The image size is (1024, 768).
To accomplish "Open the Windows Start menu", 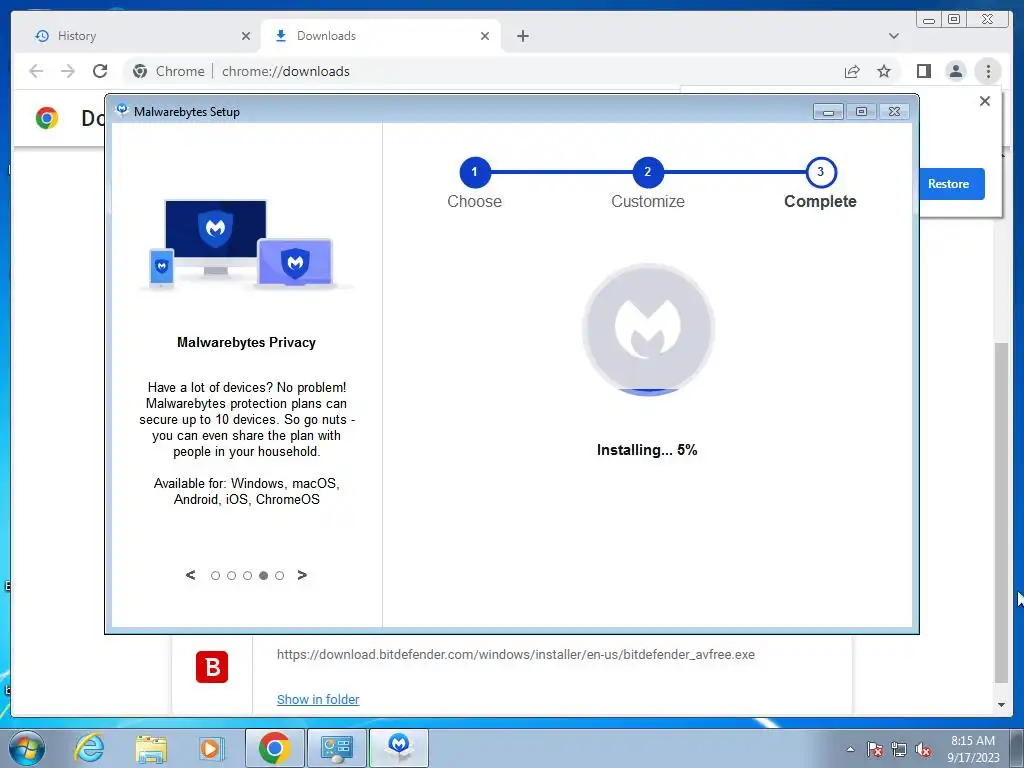I will (x=27, y=748).
